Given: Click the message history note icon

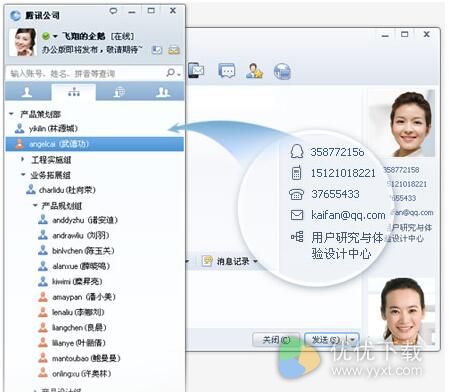Looking at the screenshot, I should coord(207,261).
